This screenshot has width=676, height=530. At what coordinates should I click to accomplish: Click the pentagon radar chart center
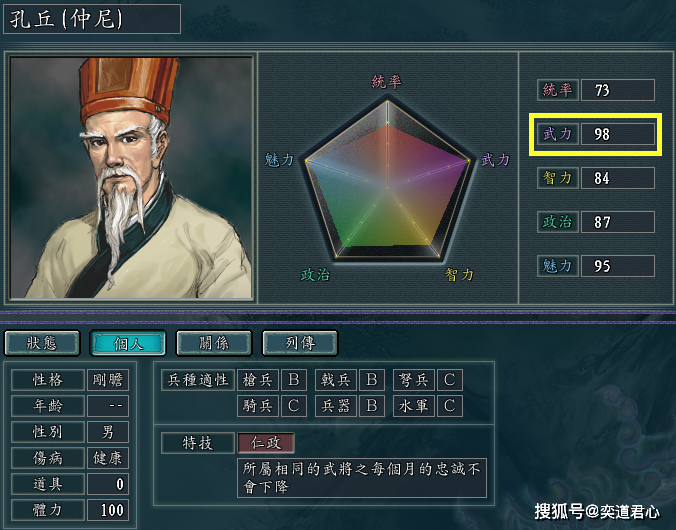[x=387, y=187]
